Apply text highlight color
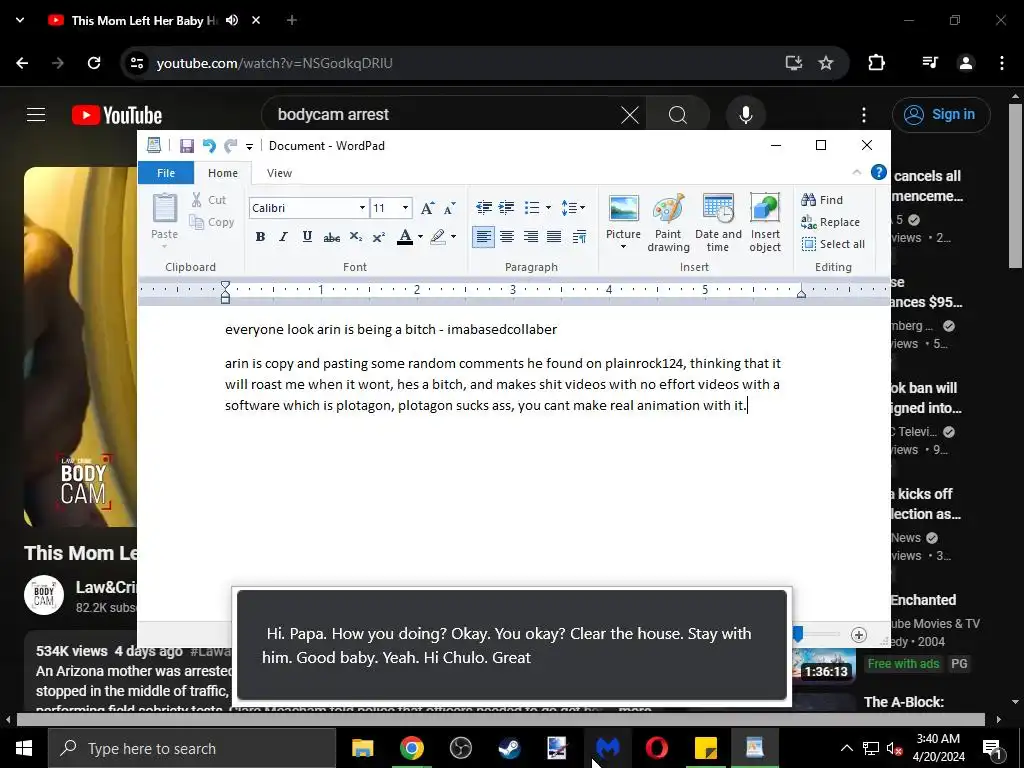1024x768 pixels. [x=438, y=236]
